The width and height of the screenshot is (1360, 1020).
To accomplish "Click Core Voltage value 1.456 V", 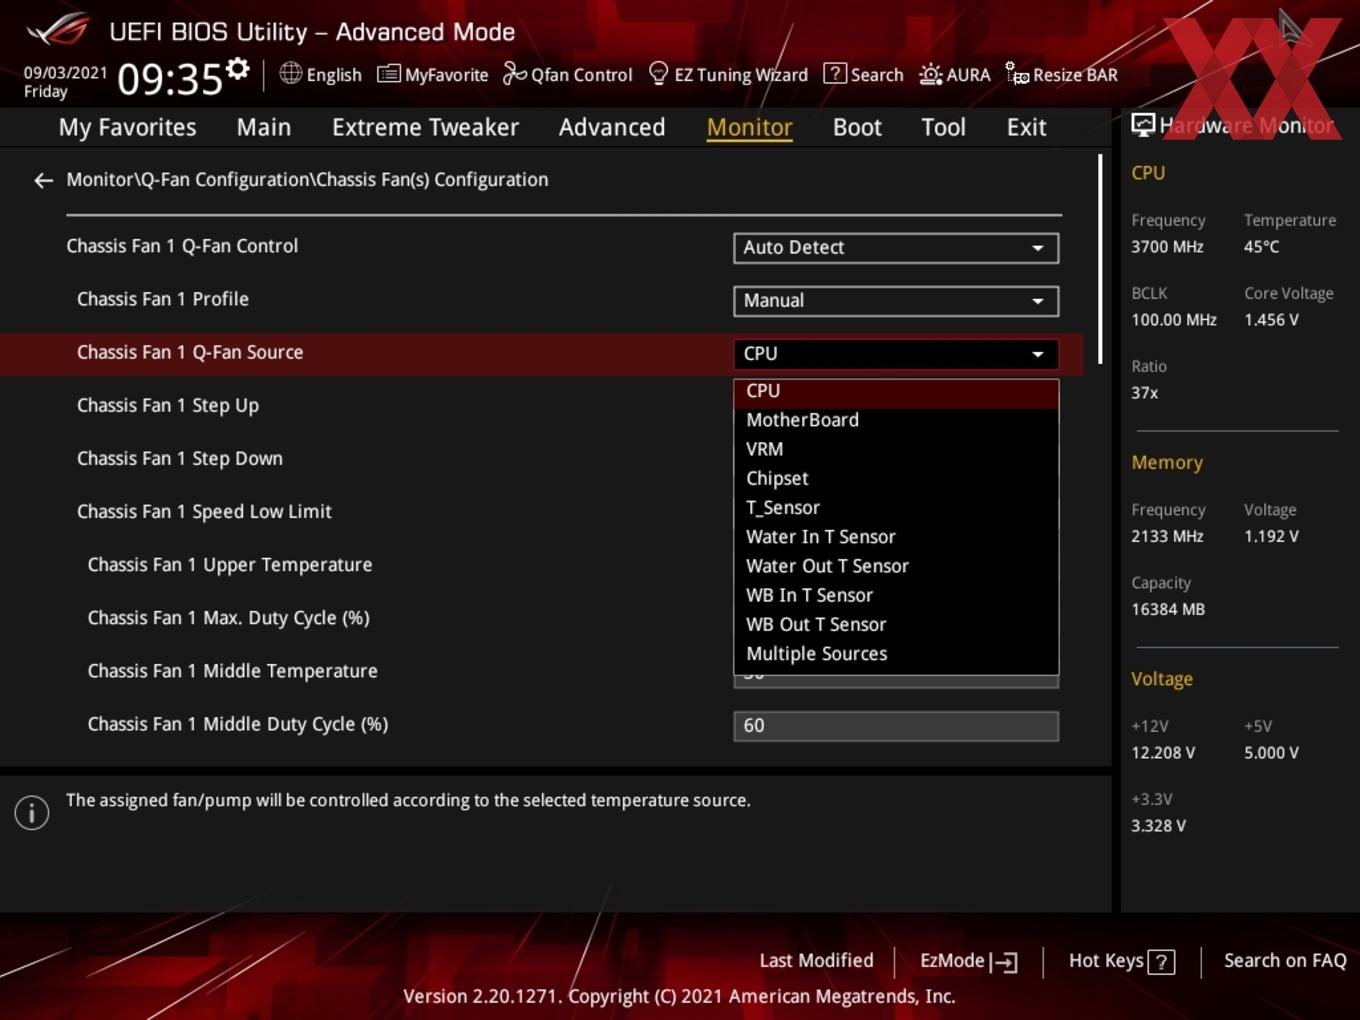I will 1271,320.
